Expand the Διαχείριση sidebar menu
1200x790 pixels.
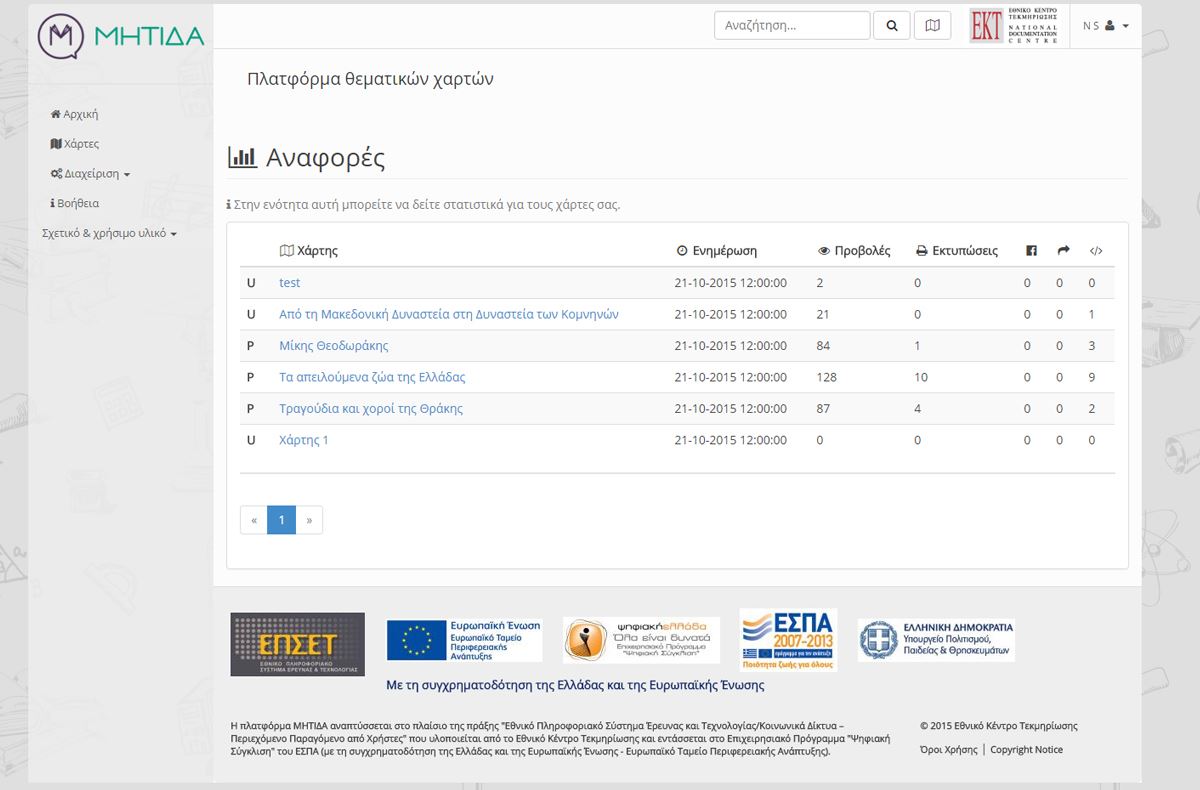[91, 174]
